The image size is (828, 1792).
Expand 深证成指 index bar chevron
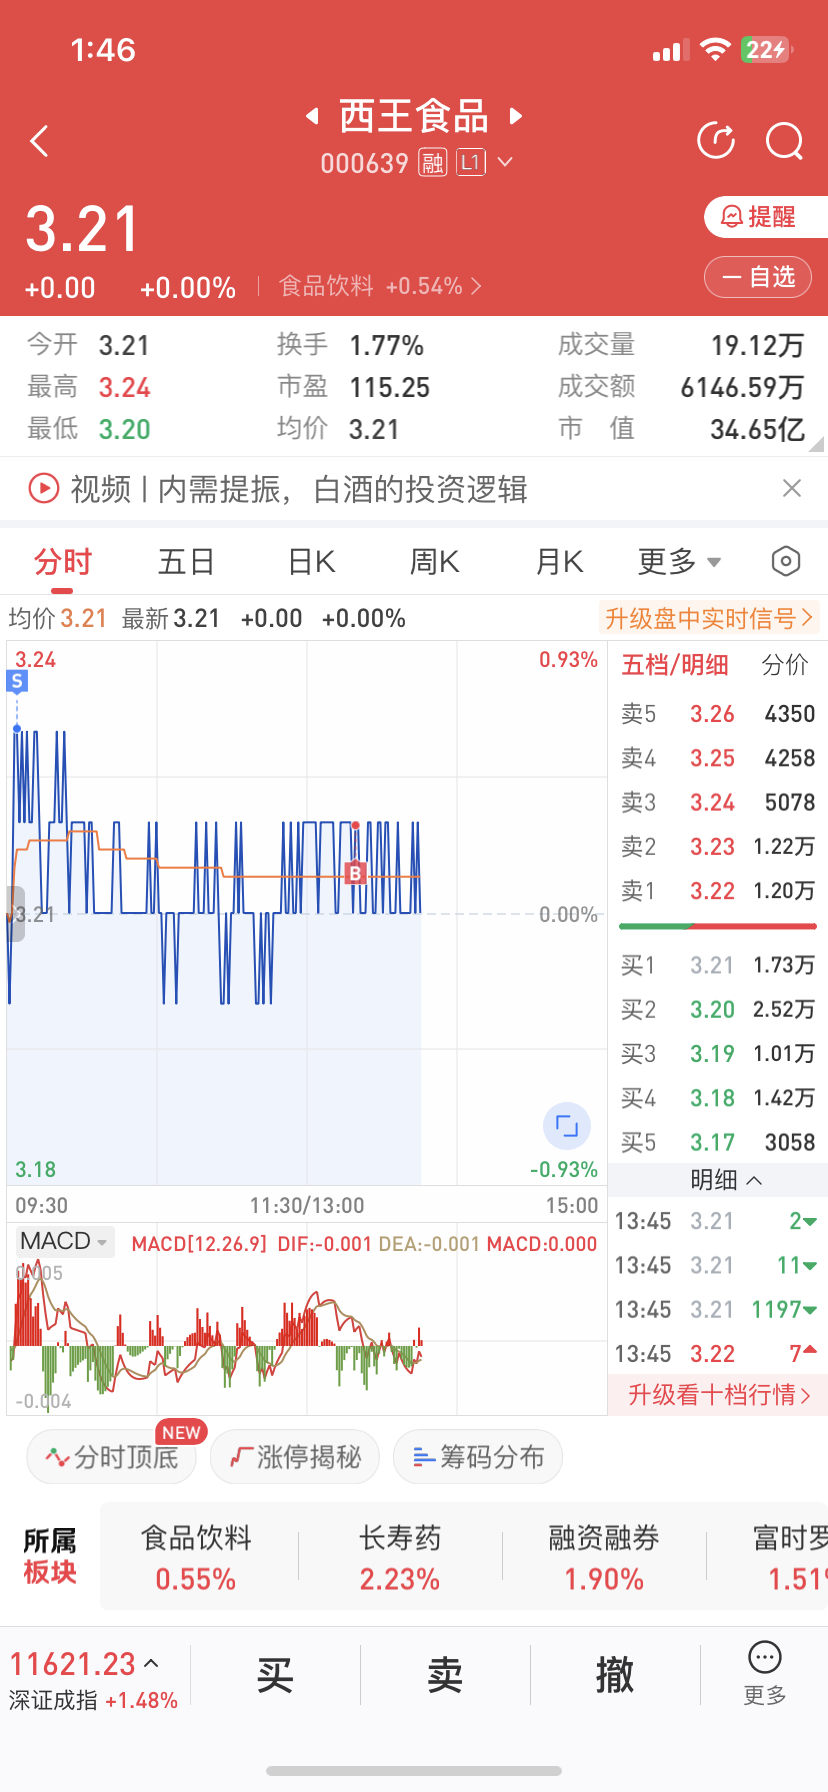pos(152,1664)
